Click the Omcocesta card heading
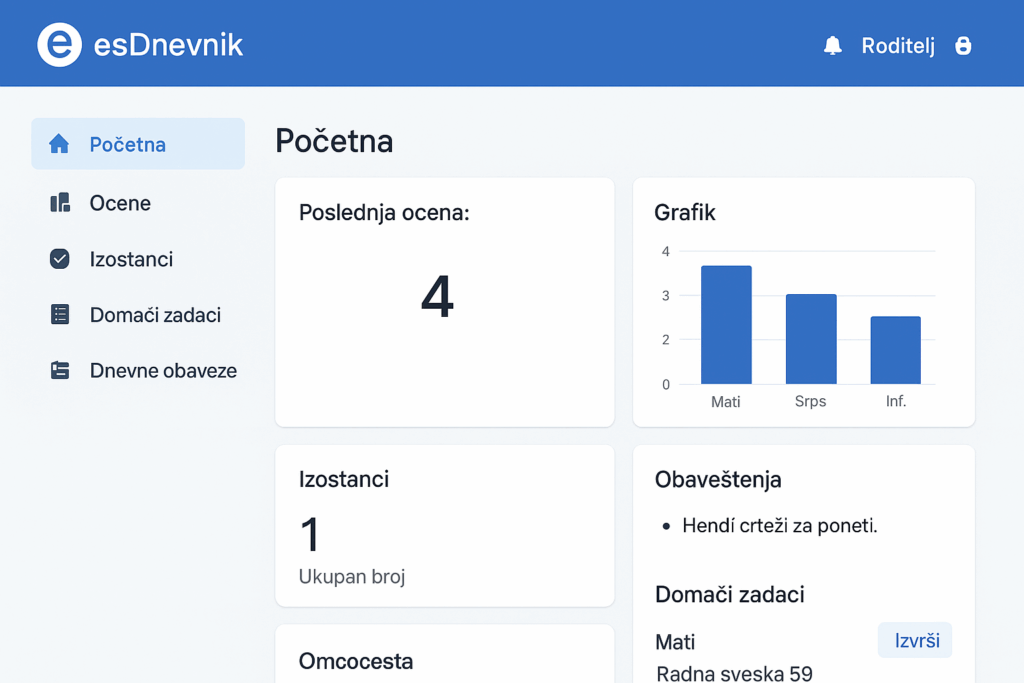Viewport: 1024px width, 683px height. (356, 661)
